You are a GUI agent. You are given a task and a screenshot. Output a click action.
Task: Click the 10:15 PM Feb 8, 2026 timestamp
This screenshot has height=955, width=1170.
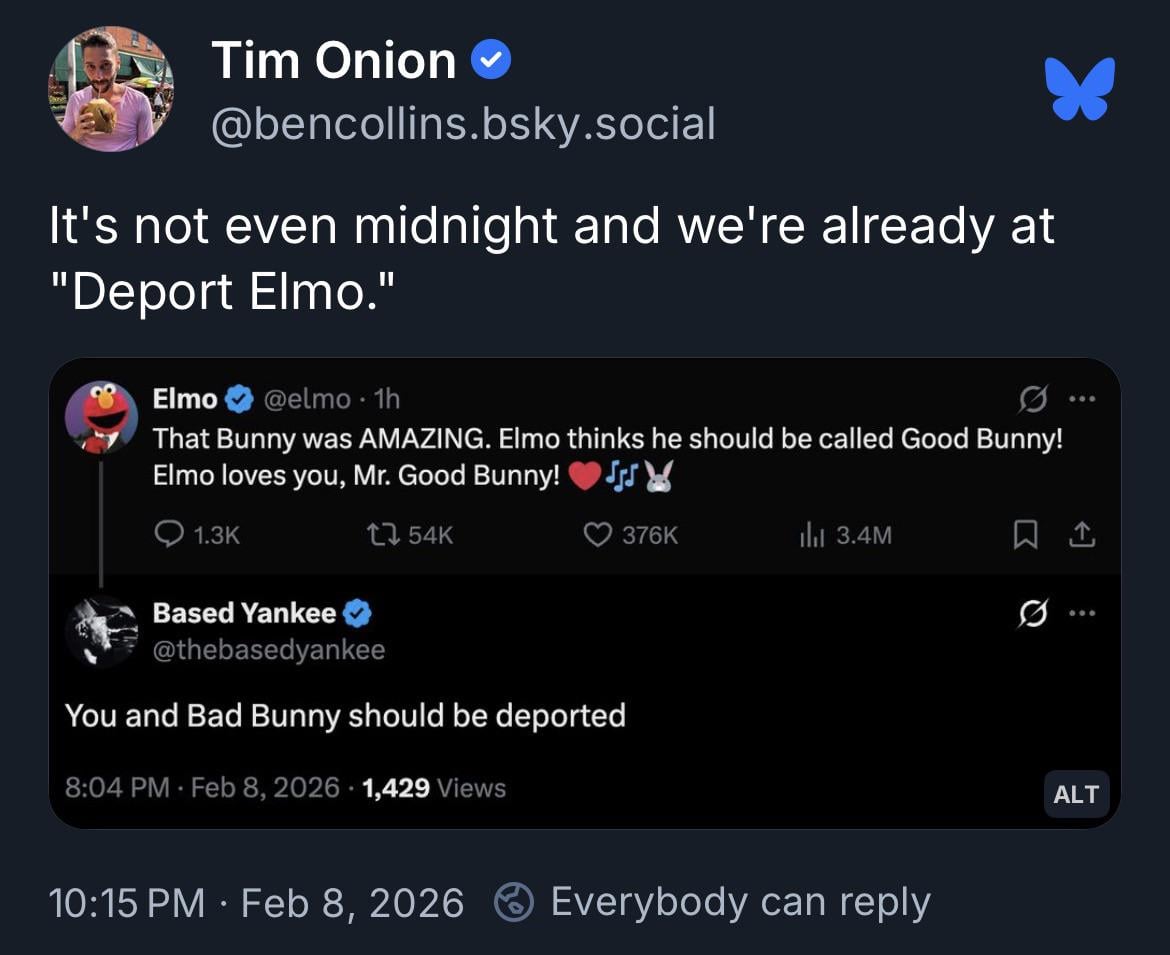(x=257, y=902)
